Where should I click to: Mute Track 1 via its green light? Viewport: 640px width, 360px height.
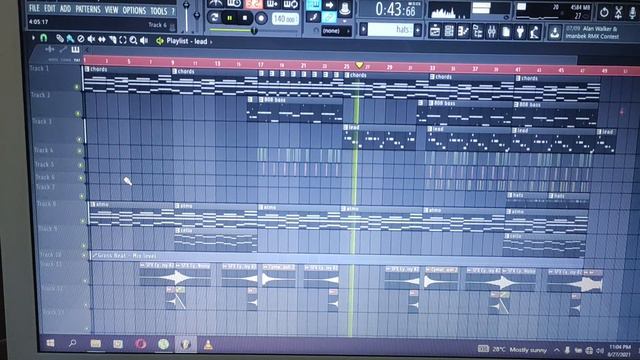click(x=76, y=87)
